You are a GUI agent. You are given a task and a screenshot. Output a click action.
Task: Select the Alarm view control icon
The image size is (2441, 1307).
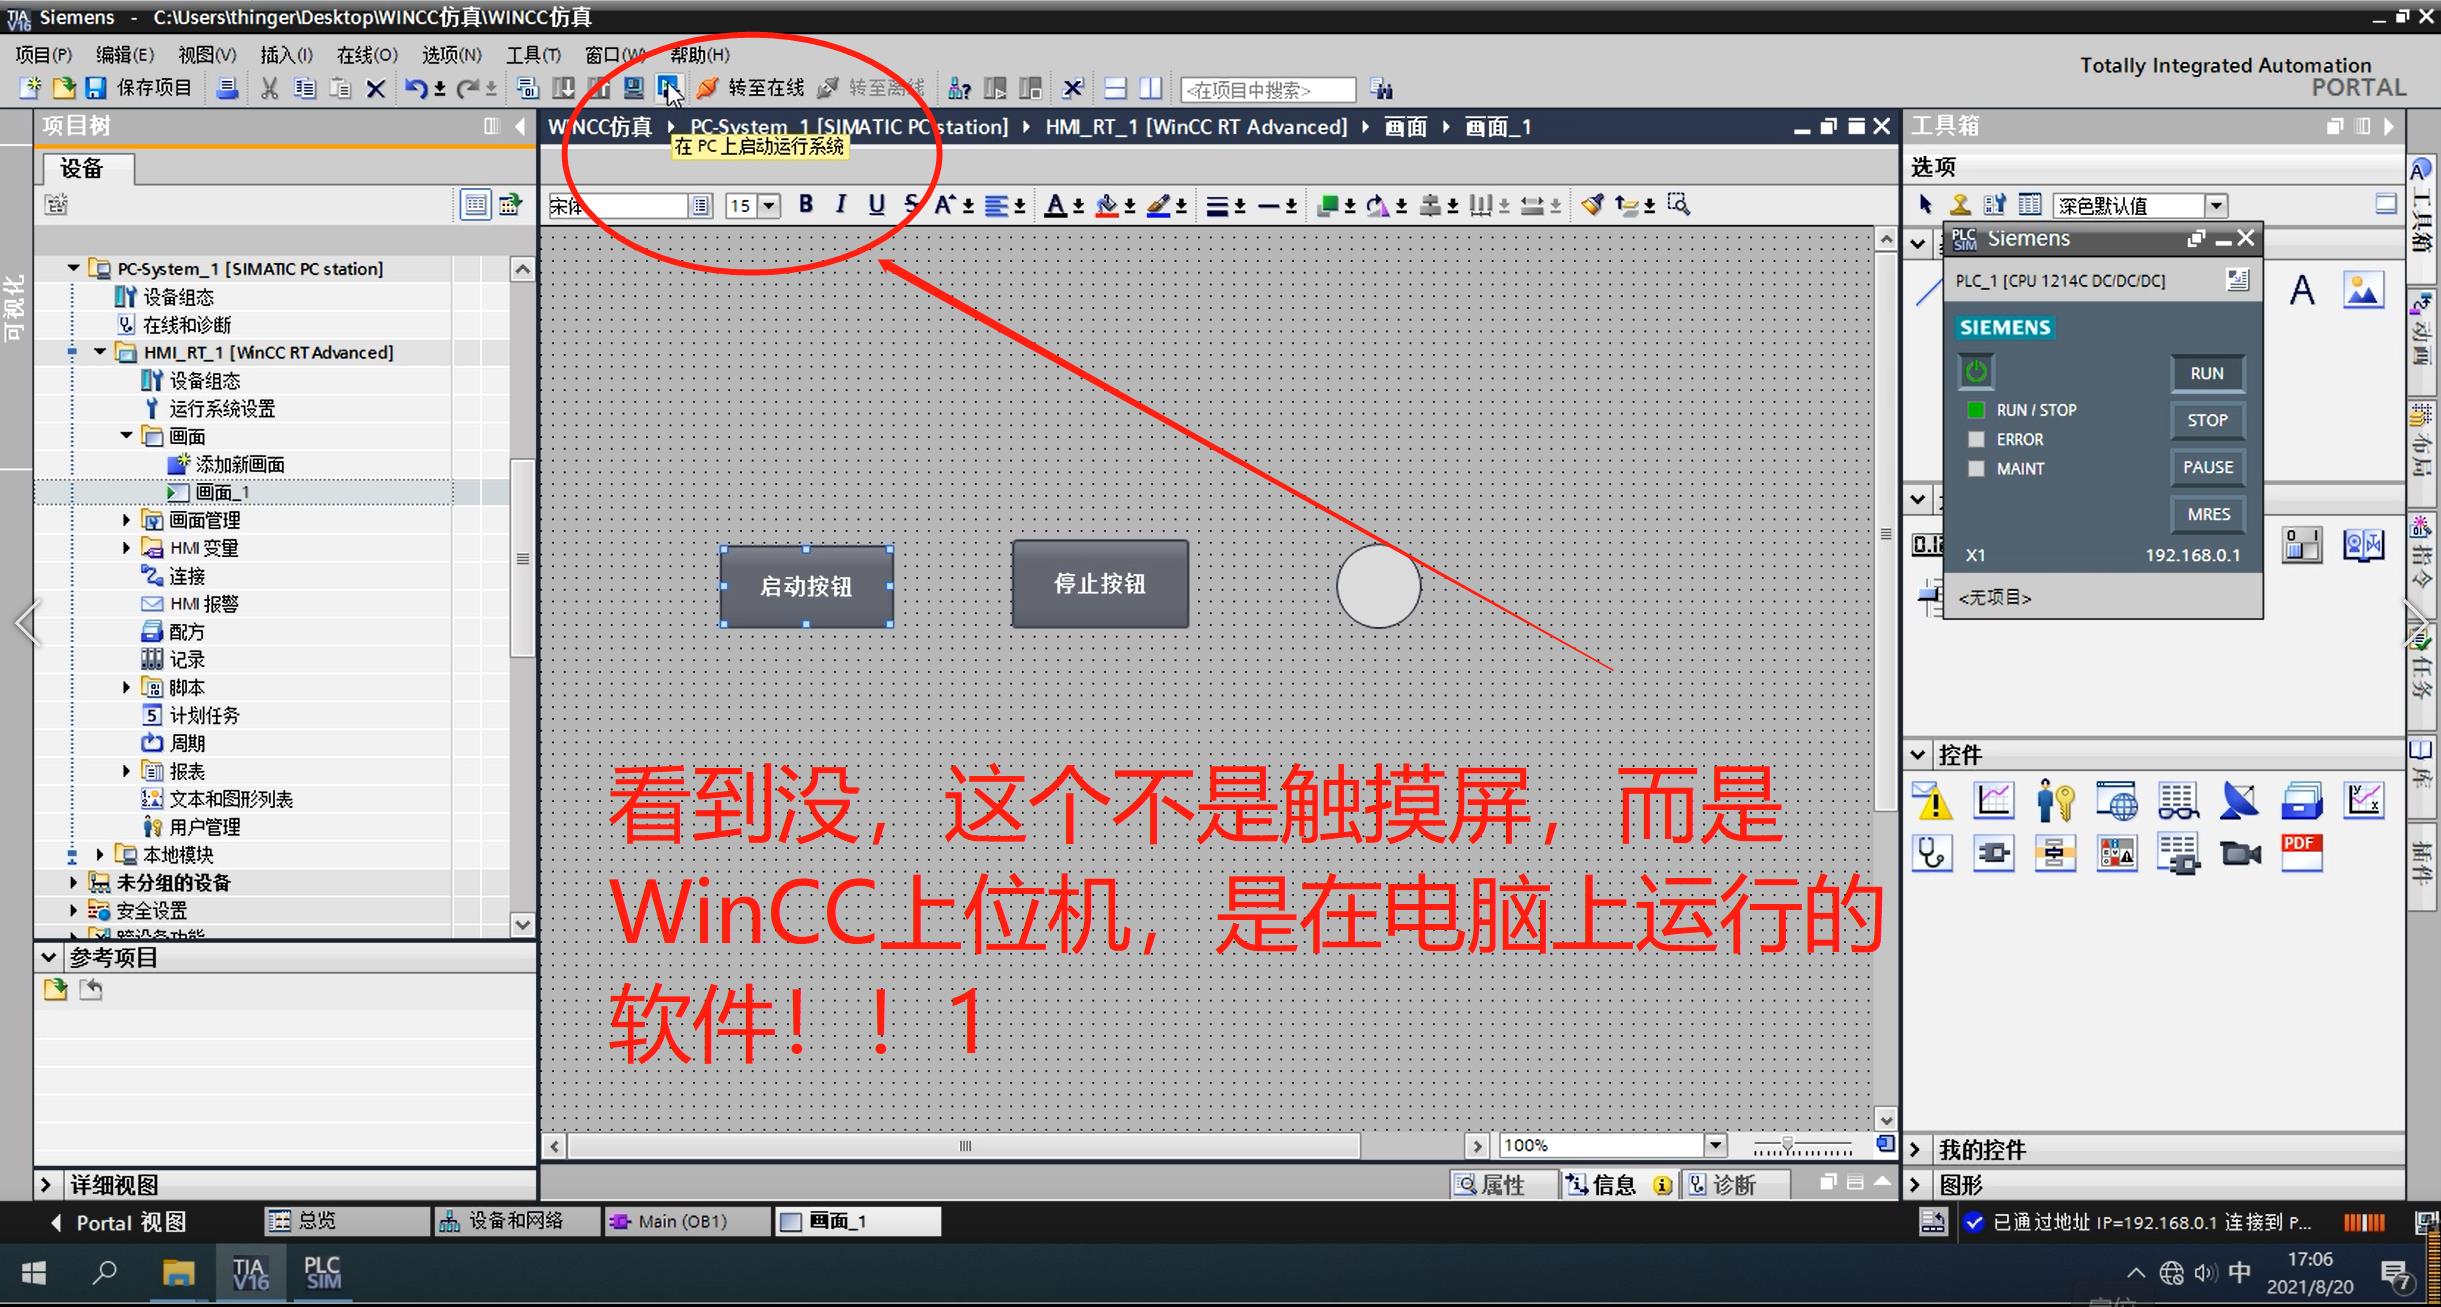click(x=1933, y=801)
